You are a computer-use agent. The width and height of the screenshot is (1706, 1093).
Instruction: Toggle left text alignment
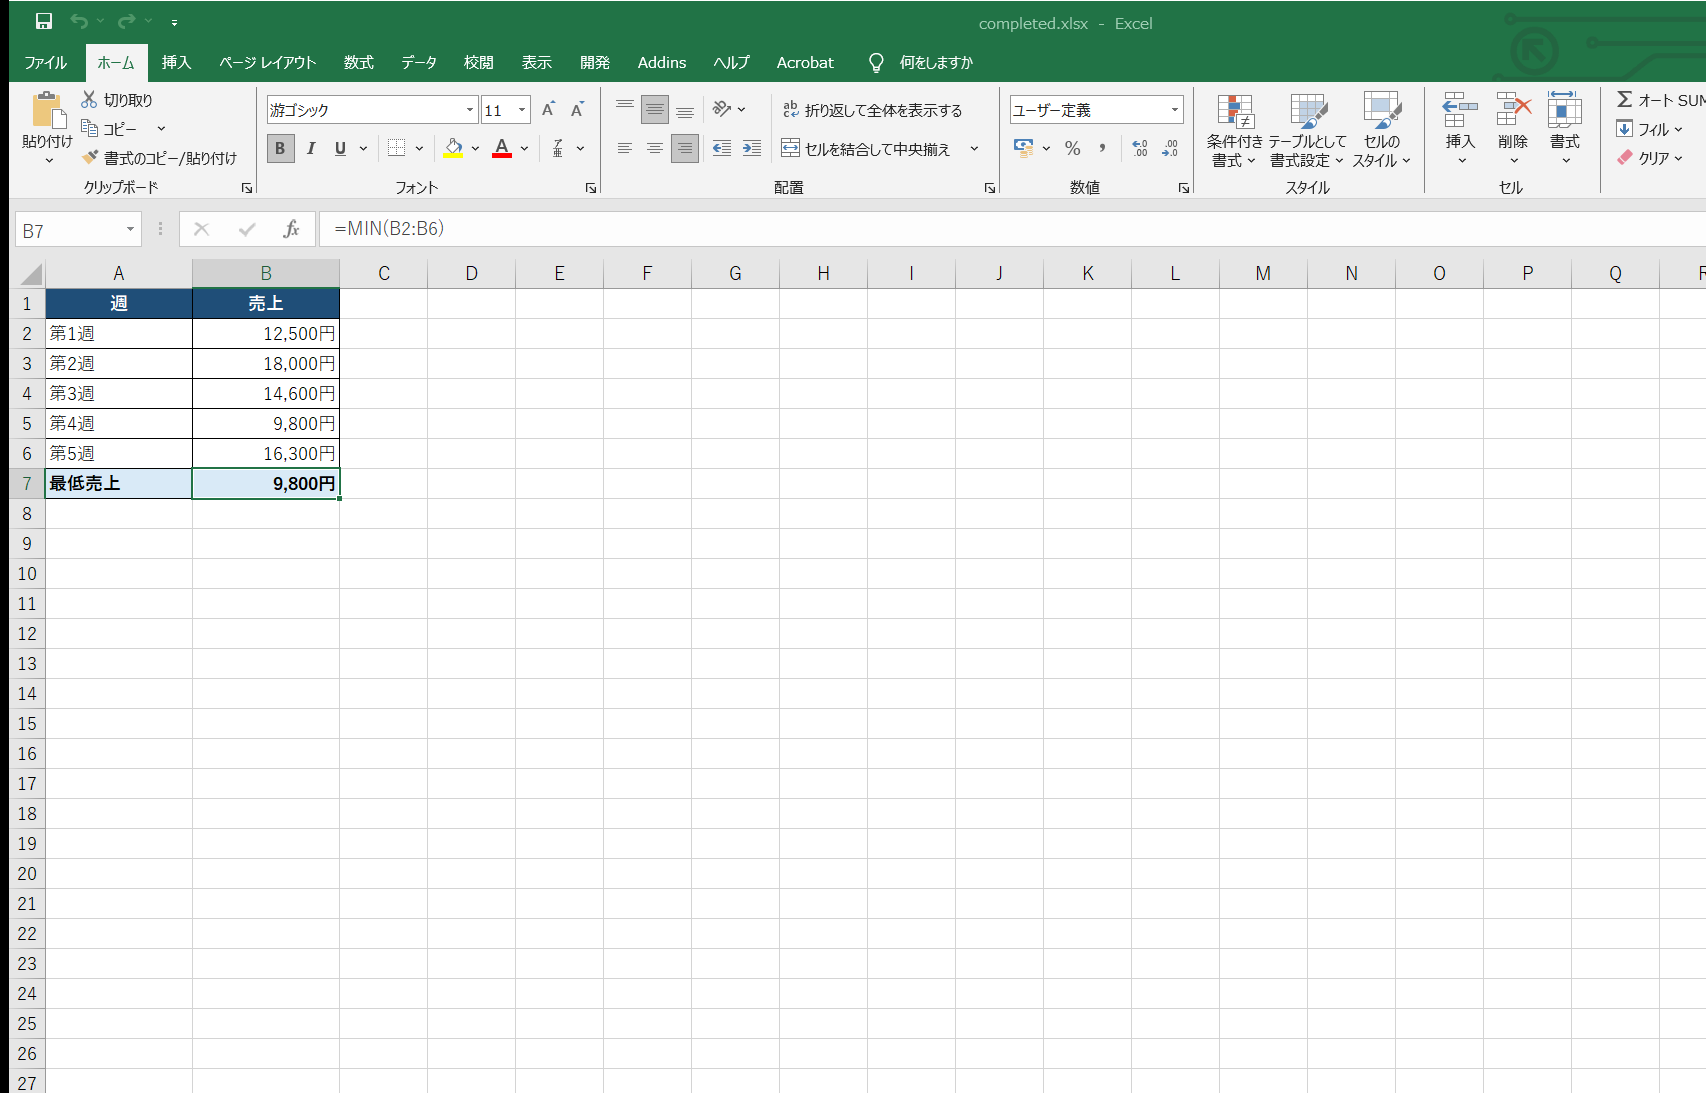click(x=625, y=148)
